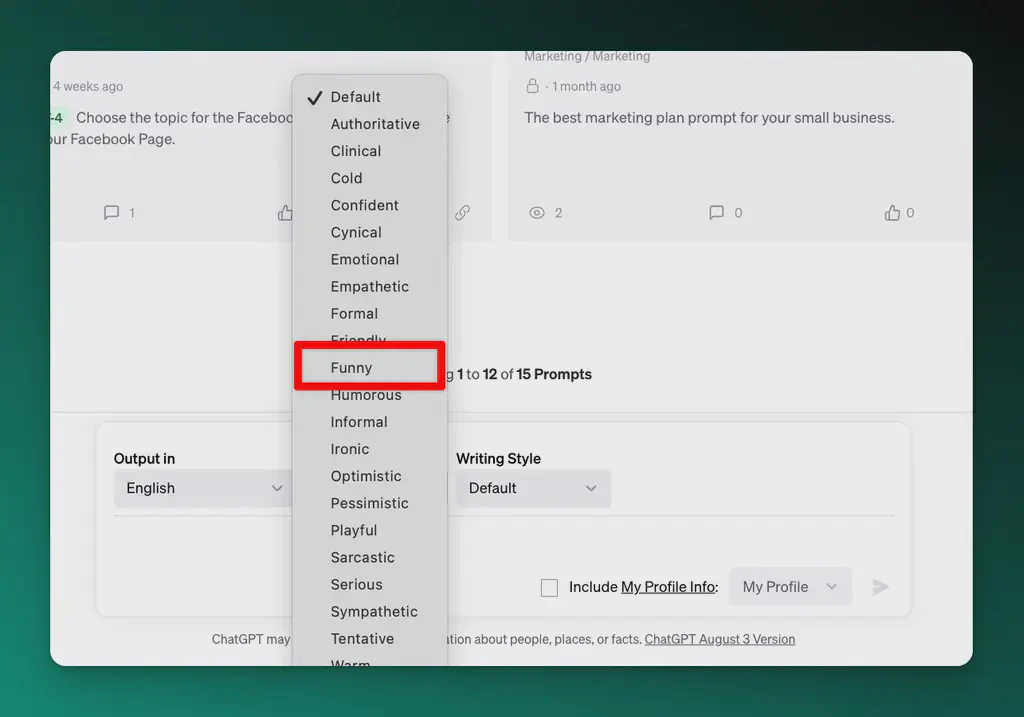Open the ChatGPT August 3 Version link
The height and width of the screenshot is (717, 1024).
click(720, 639)
